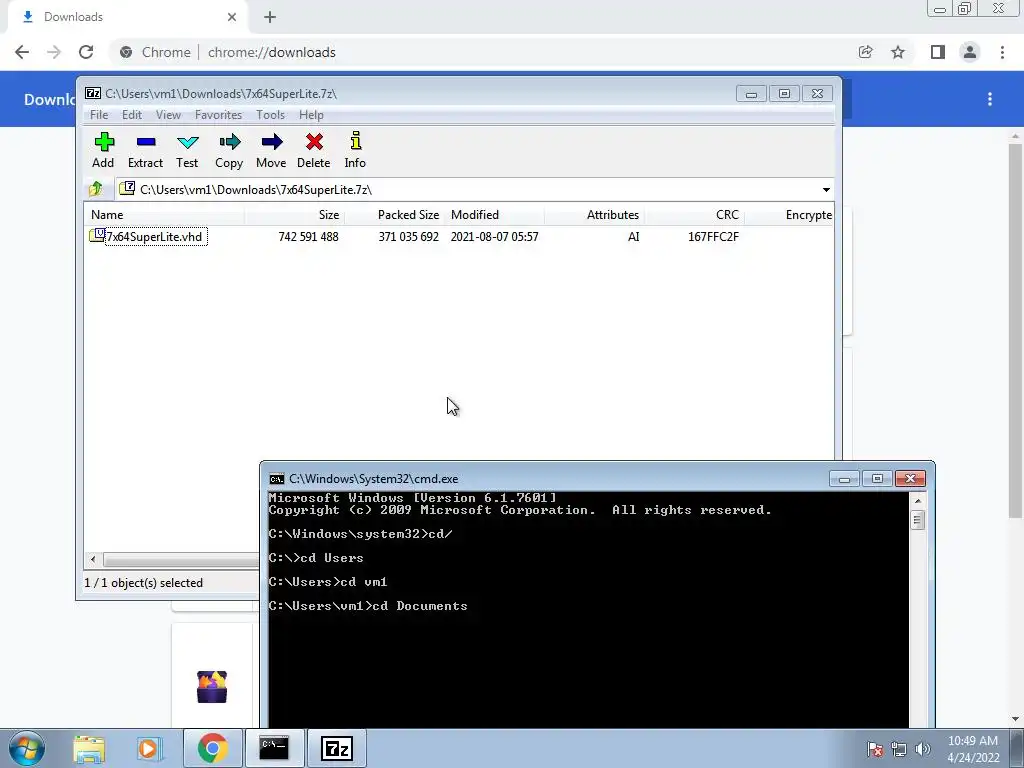This screenshot has width=1024, height=768.
Task: Open the Edit menu in 7-Zip
Action: (131, 115)
